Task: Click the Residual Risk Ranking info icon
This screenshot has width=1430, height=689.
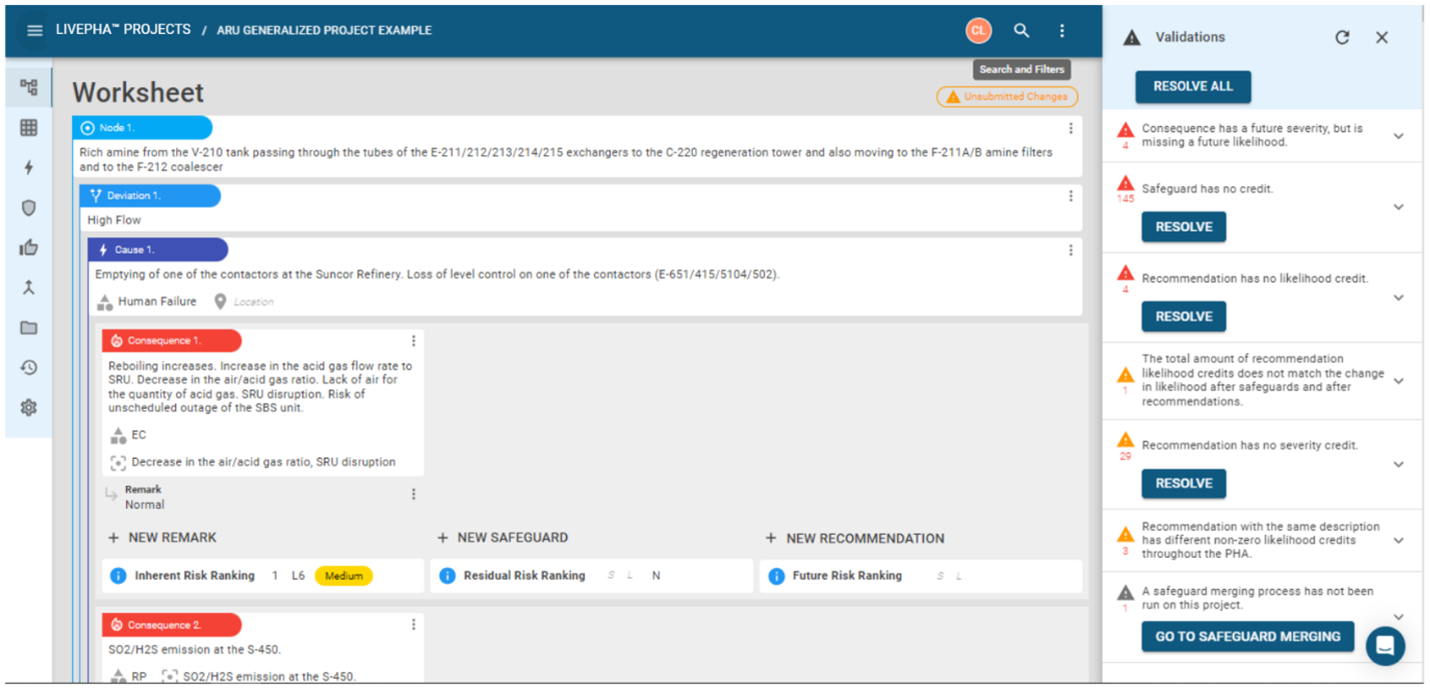Action: [447, 576]
